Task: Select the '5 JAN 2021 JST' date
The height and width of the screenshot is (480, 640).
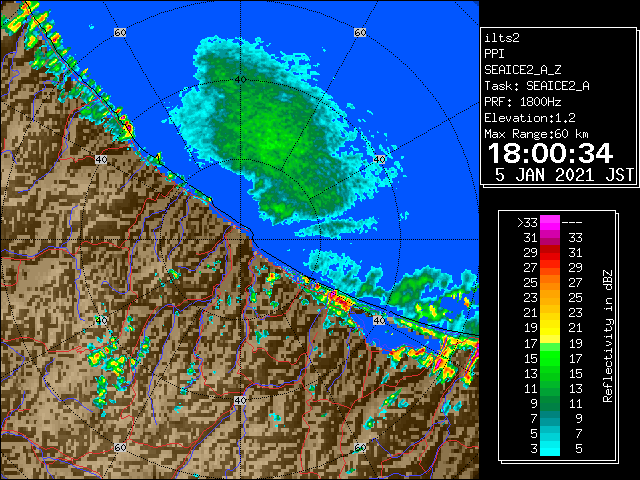Action: click(564, 175)
